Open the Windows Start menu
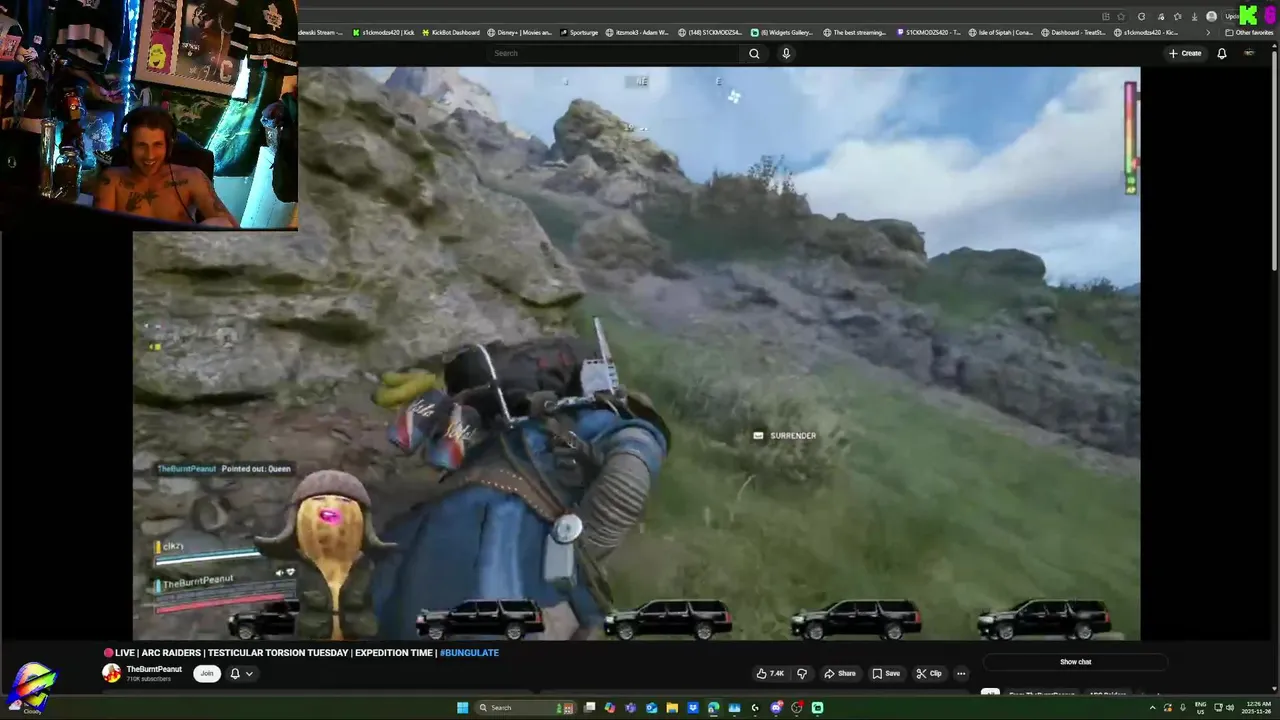Image resolution: width=1280 pixels, height=720 pixels. coord(462,708)
